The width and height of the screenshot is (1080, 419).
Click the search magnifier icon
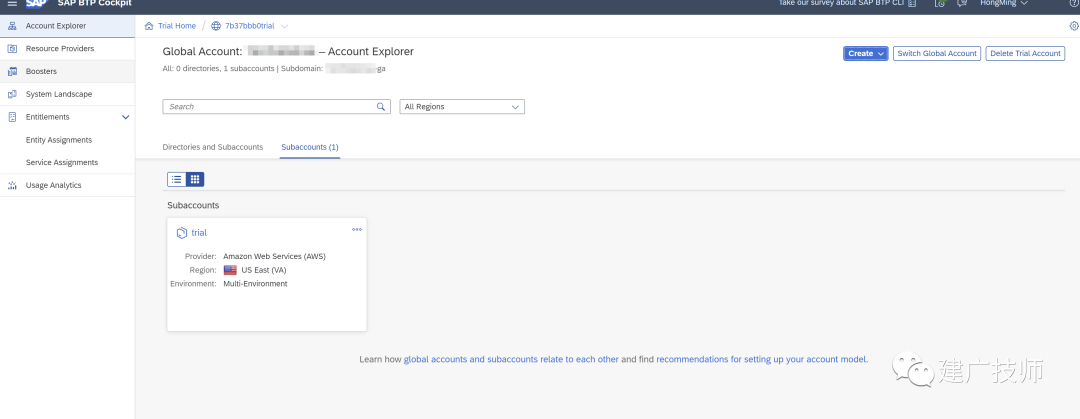point(380,107)
